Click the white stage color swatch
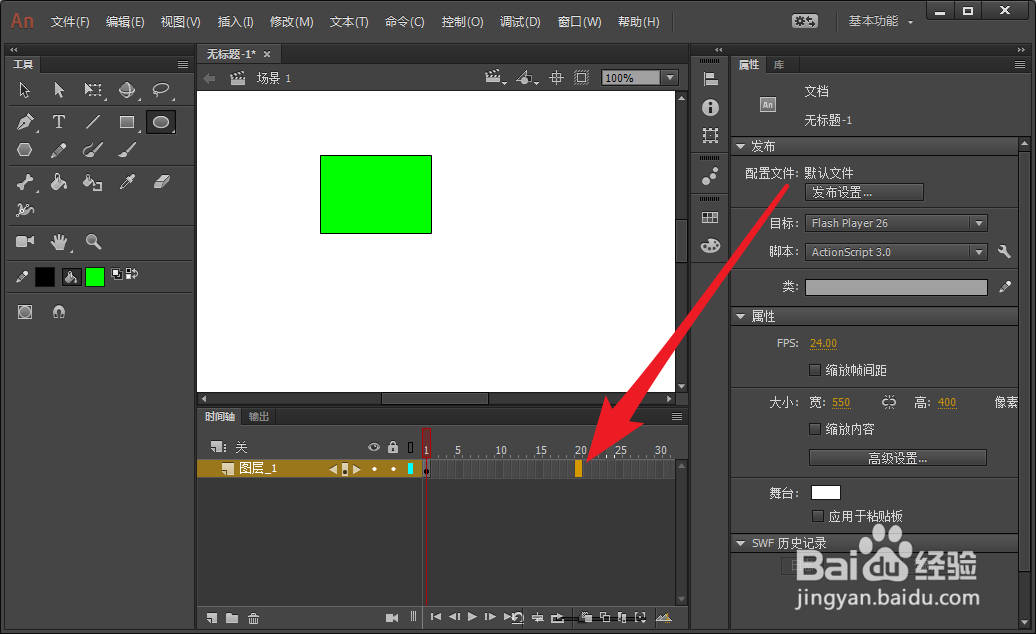The image size is (1036, 634). pyautogui.click(x=825, y=492)
